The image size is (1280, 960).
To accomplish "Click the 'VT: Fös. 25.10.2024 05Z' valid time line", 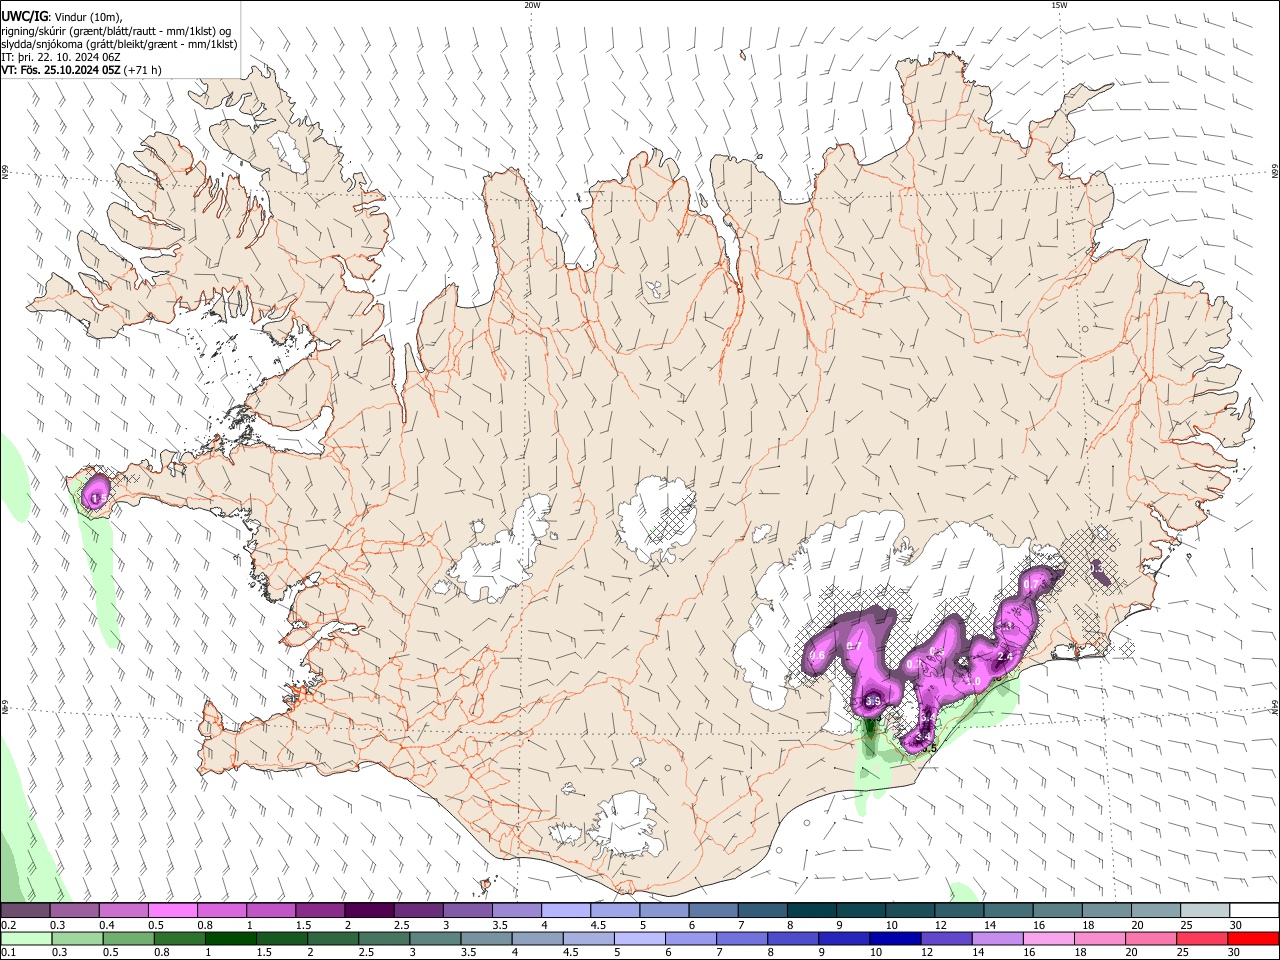I will coord(61,70).
